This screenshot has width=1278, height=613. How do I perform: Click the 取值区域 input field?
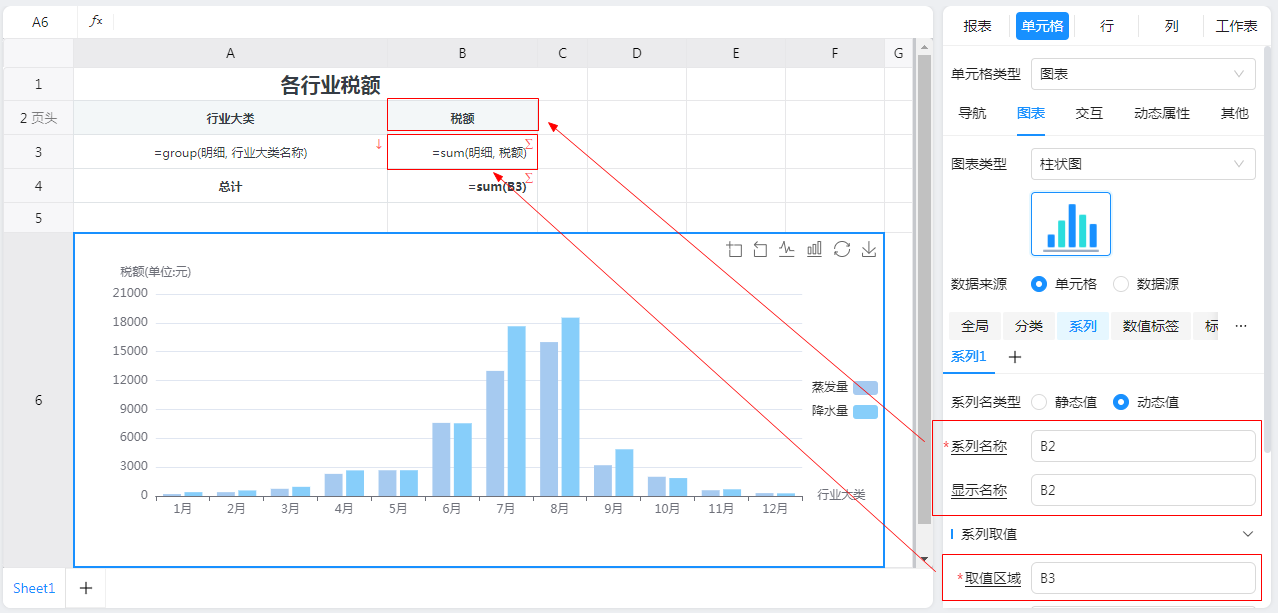point(1142,578)
